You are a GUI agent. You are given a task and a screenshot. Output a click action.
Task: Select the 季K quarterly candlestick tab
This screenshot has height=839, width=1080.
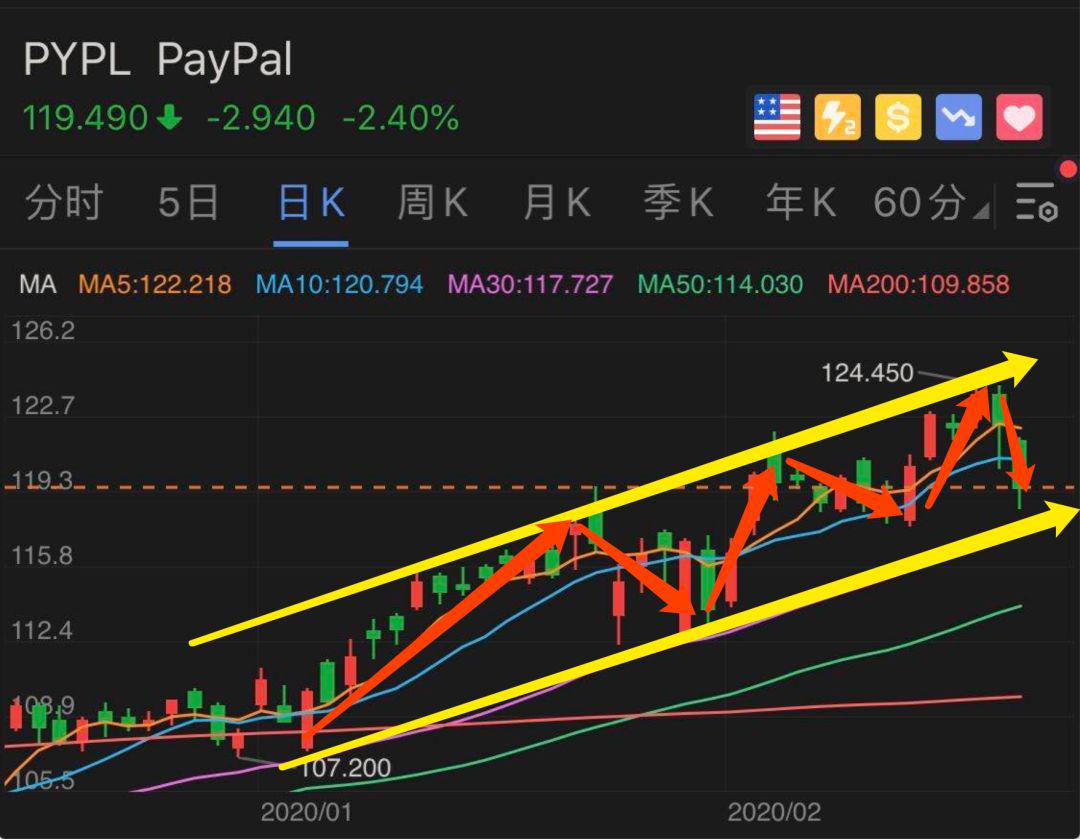tap(678, 203)
